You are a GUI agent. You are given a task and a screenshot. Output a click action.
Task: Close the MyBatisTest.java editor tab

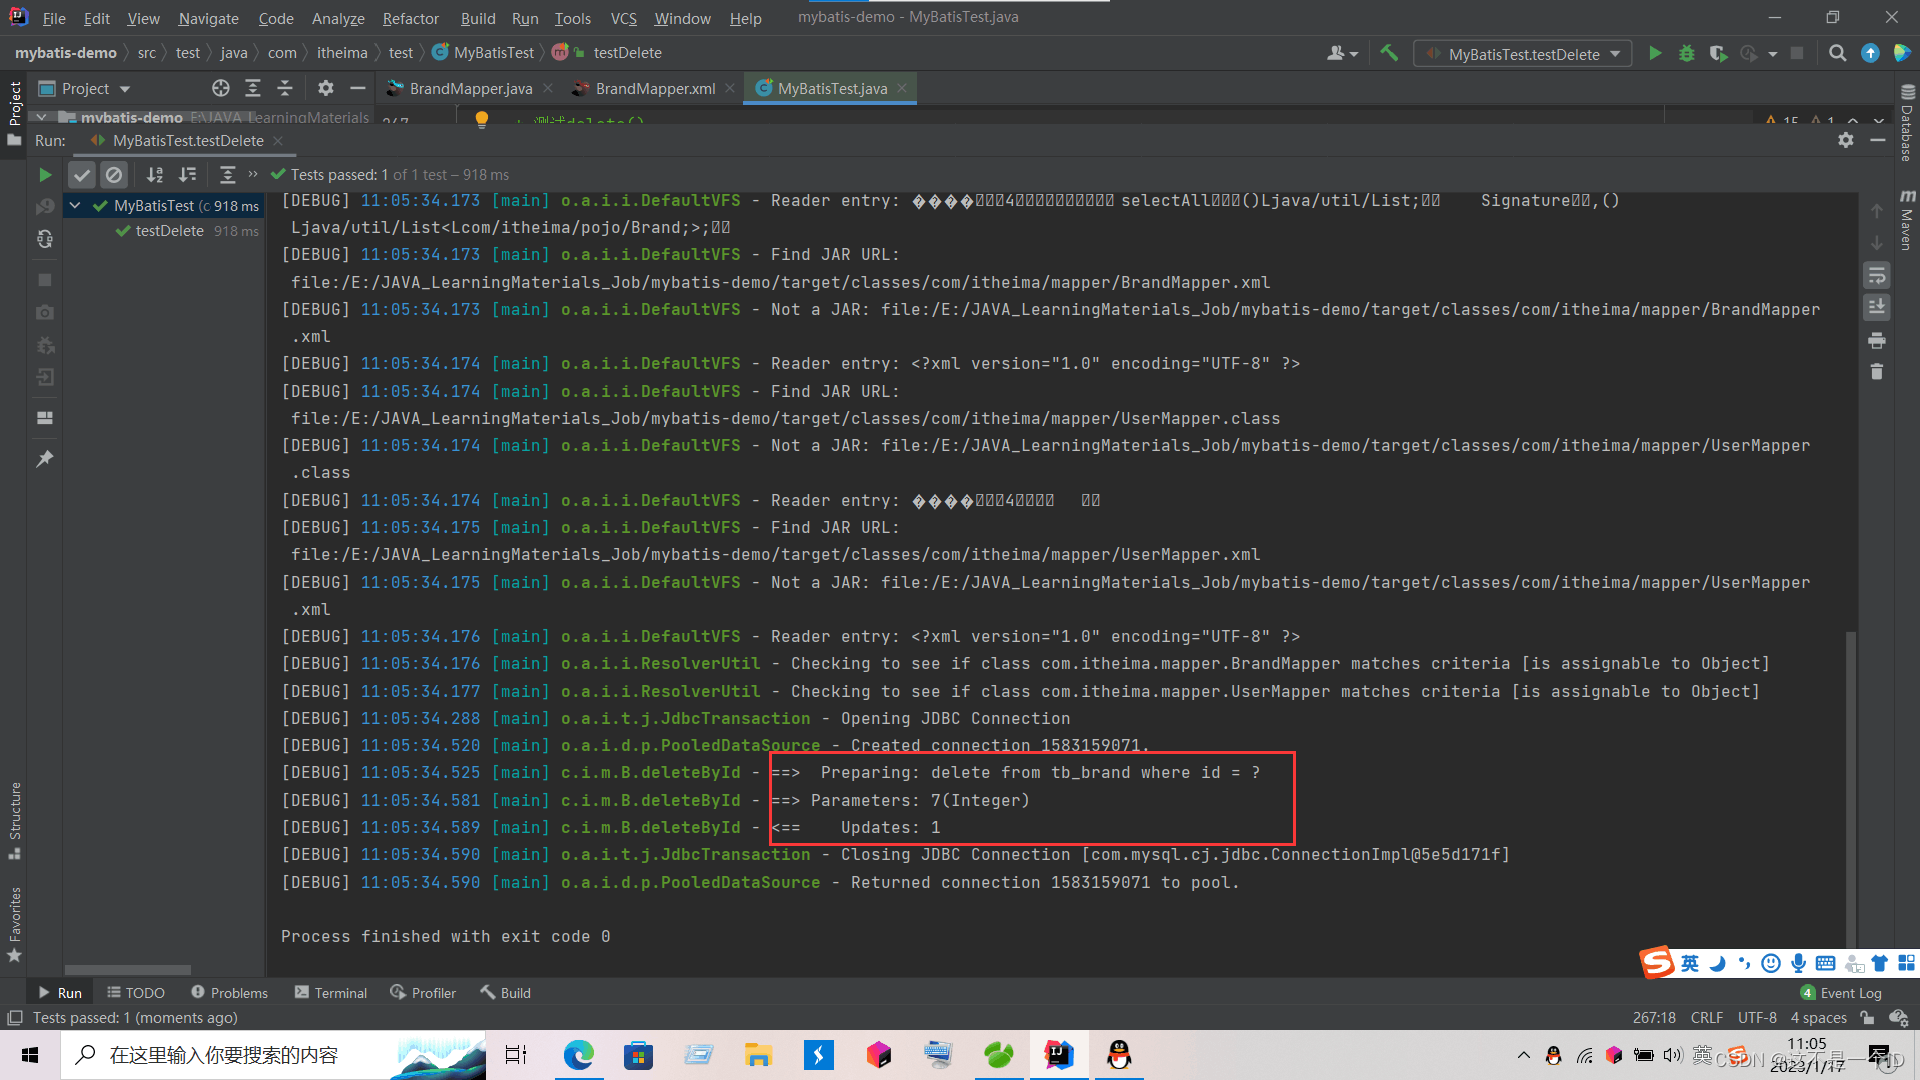click(902, 88)
